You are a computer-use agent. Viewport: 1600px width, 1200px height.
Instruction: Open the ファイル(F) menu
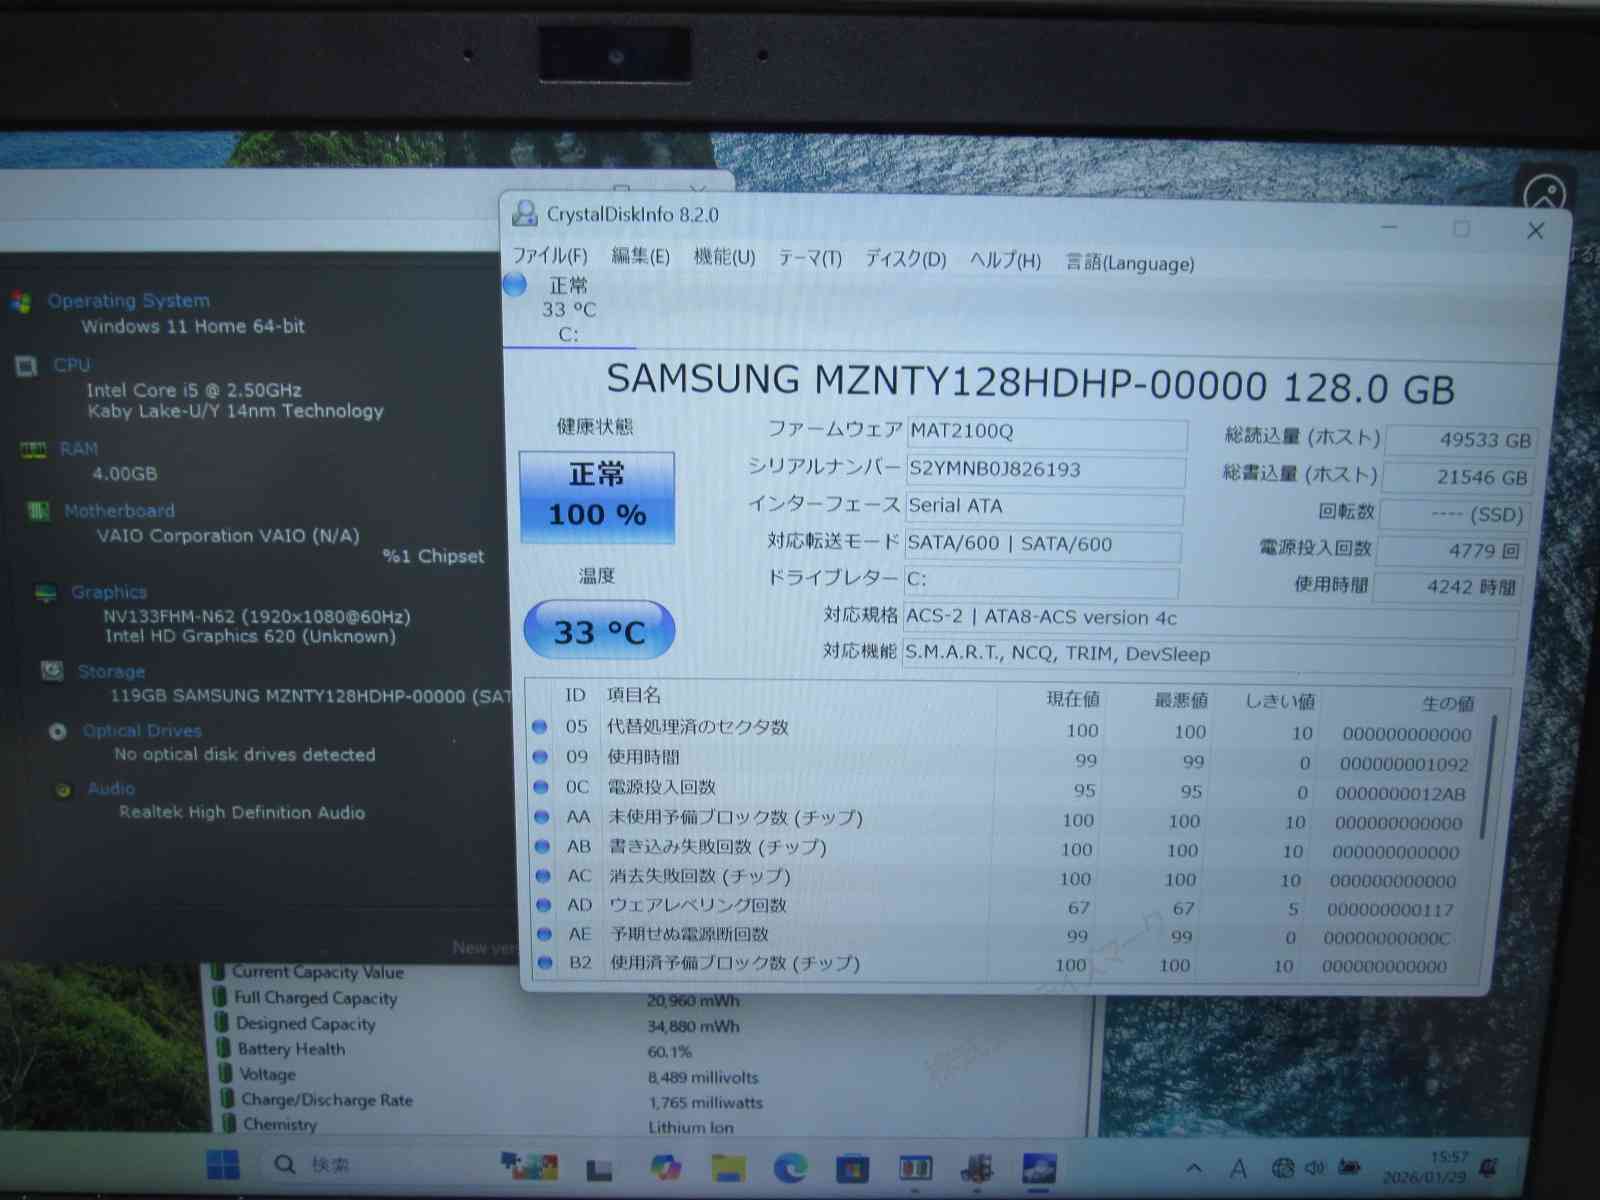point(549,256)
